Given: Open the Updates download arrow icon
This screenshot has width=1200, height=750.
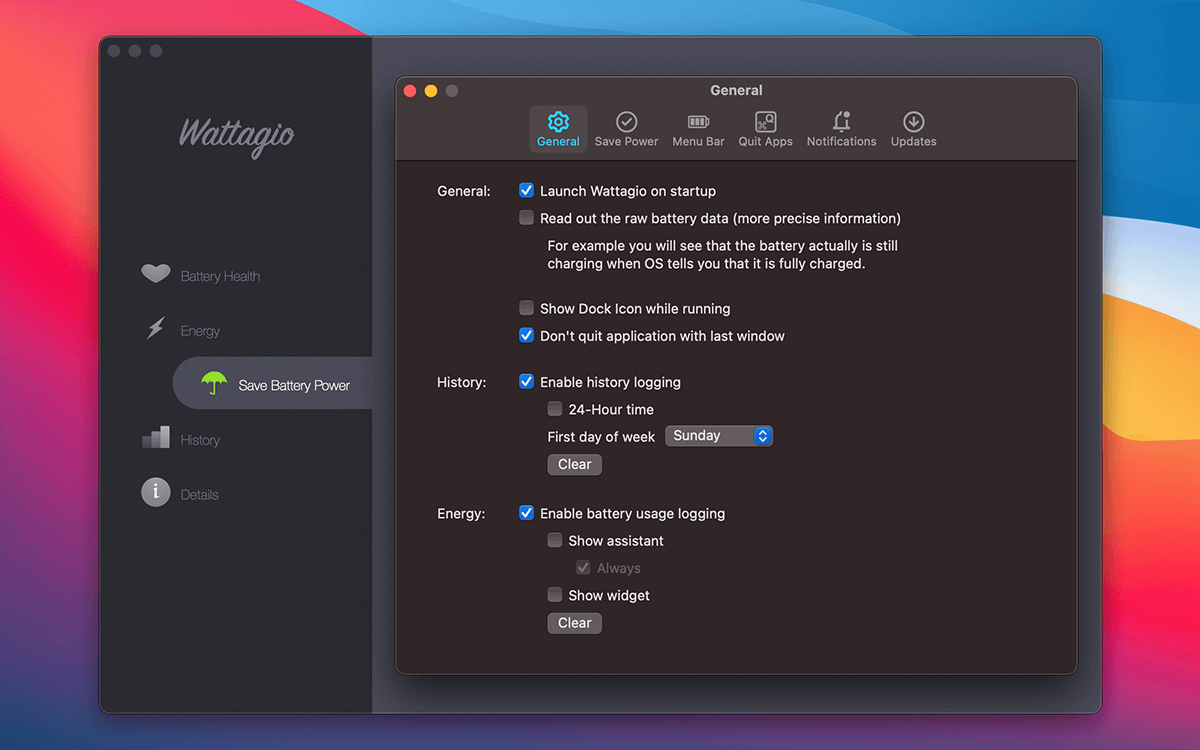Looking at the screenshot, I should [x=913, y=122].
